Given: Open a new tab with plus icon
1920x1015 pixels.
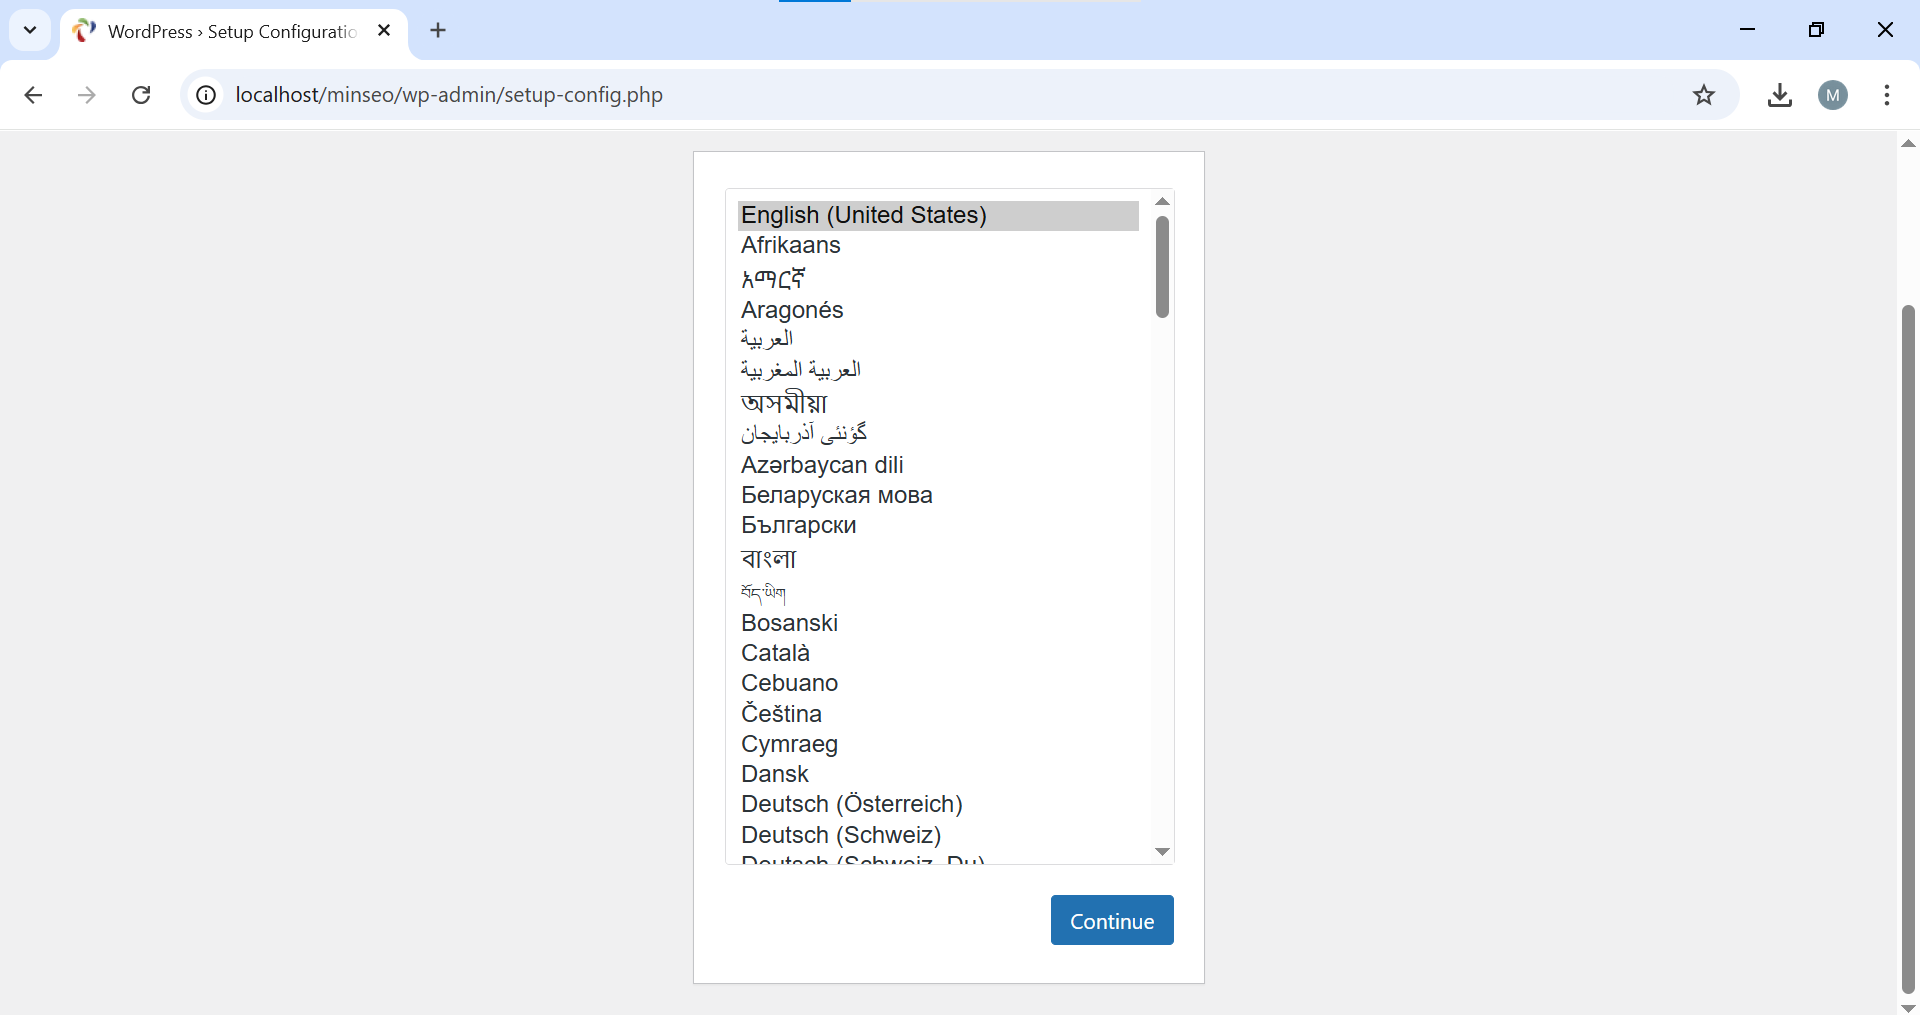Looking at the screenshot, I should point(438,31).
